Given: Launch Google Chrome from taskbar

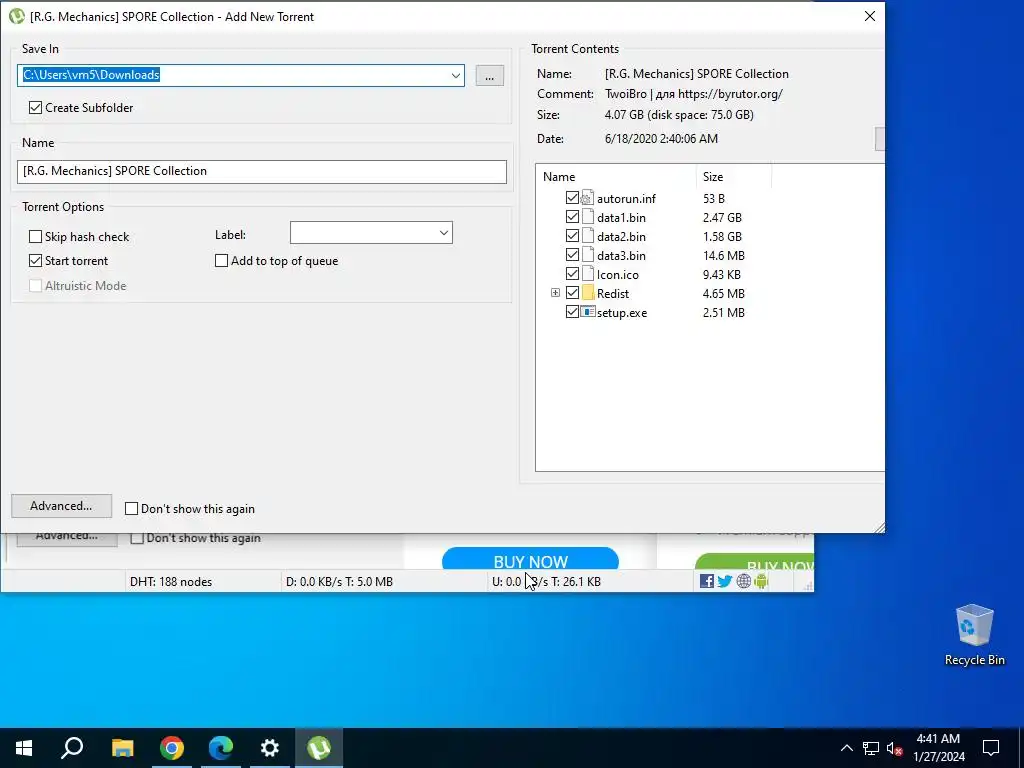Looking at the screenshot, I should click(x=172, y=748).
